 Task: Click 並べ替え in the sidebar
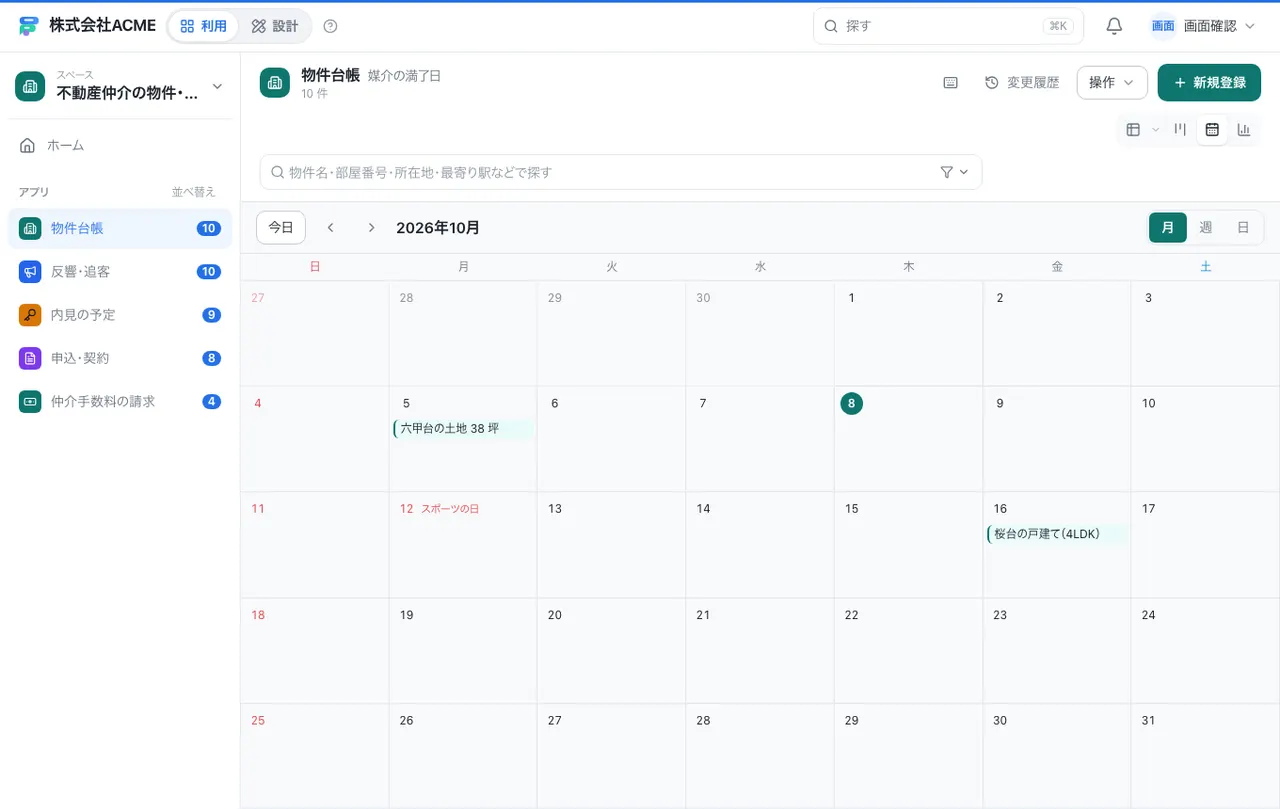coord(193,192)
